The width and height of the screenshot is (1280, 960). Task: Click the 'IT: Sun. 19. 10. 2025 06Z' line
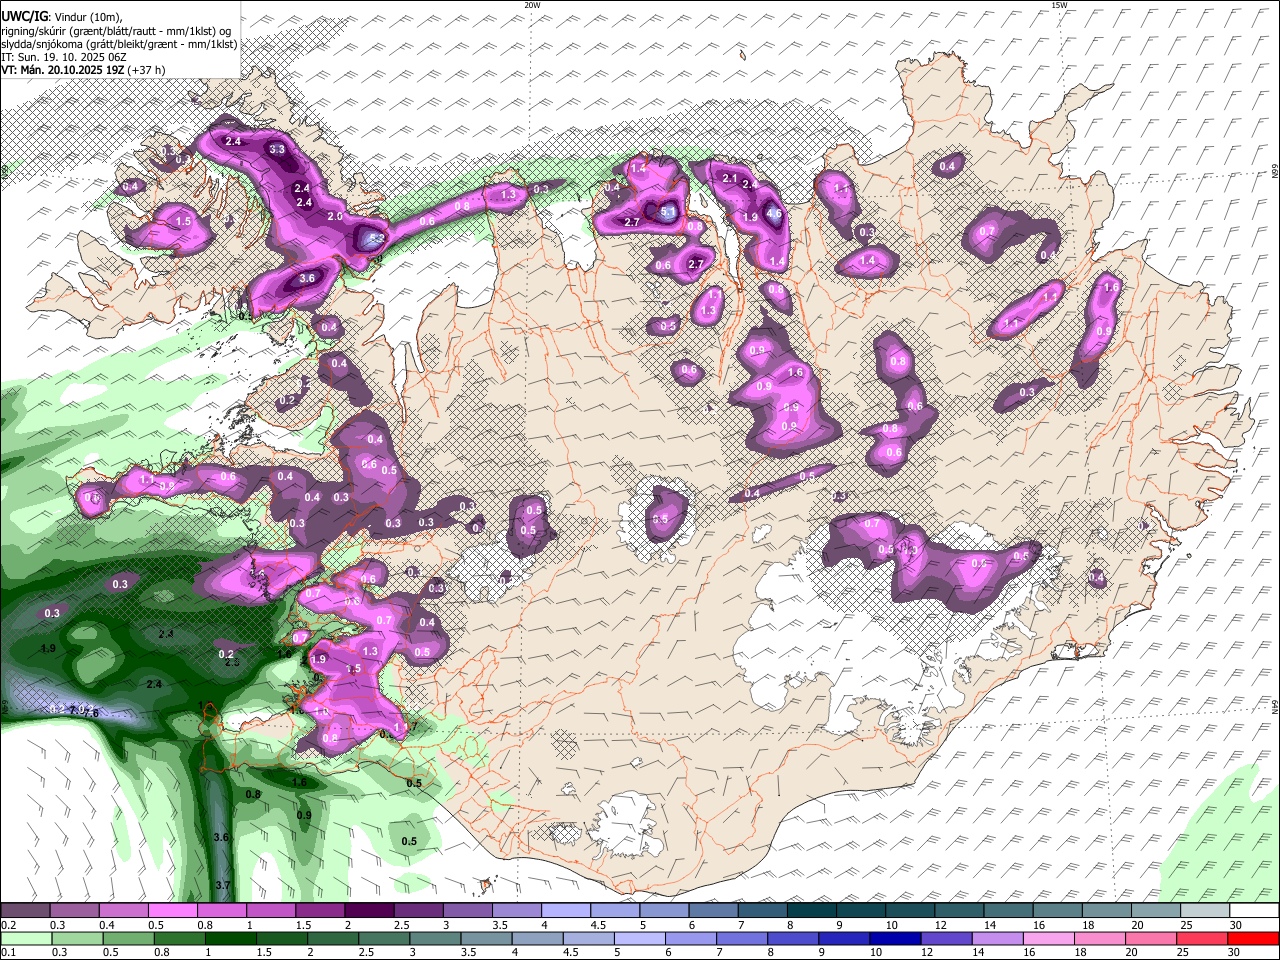pos(63,57)
